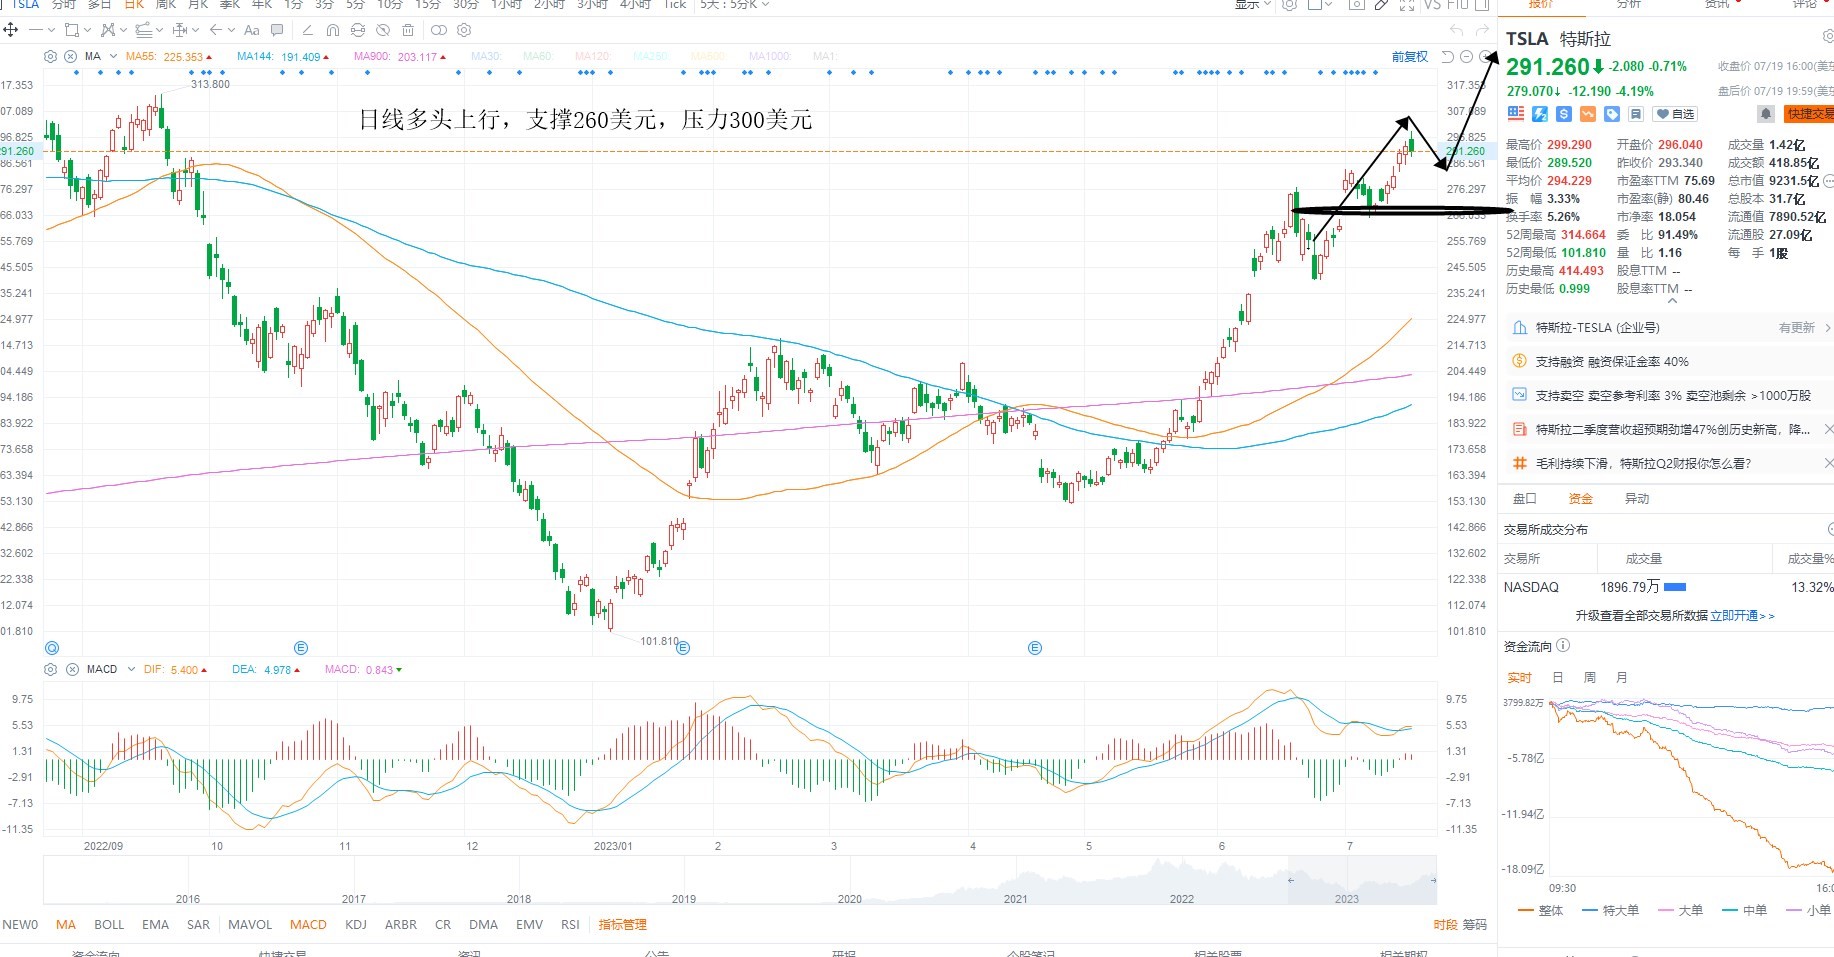1834x957 pixels.
Task: Delete drawings with the trash icon
Action: point(408,30)
